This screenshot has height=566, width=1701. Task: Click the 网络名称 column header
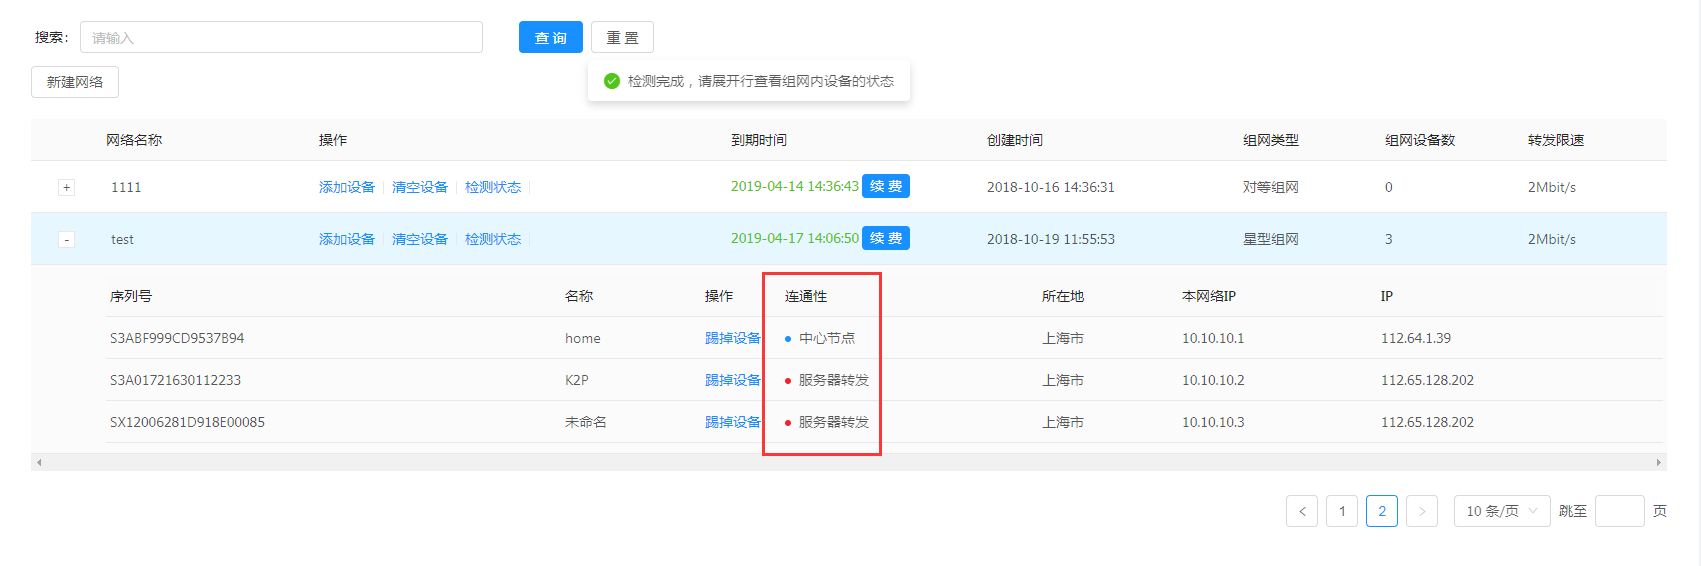tap(134, 140)
